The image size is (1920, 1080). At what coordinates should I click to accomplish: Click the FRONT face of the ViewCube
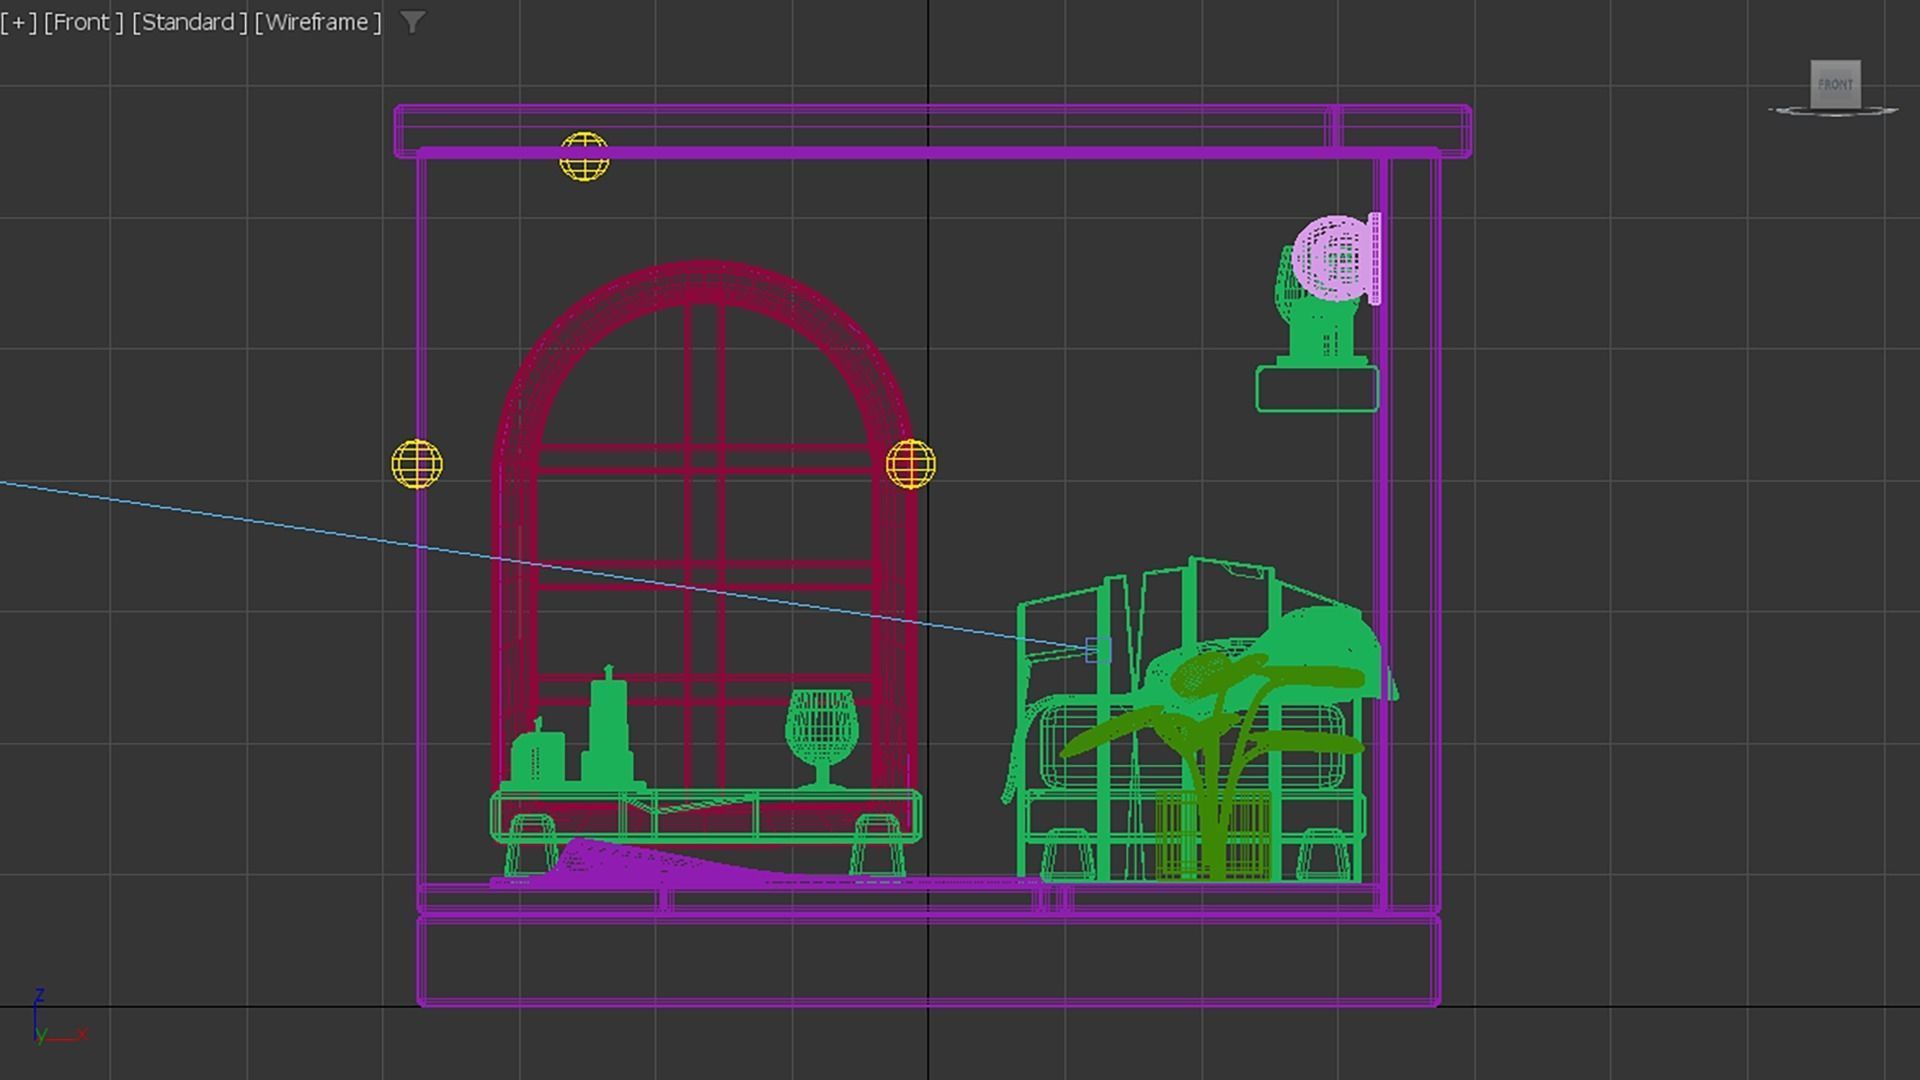1834,84
